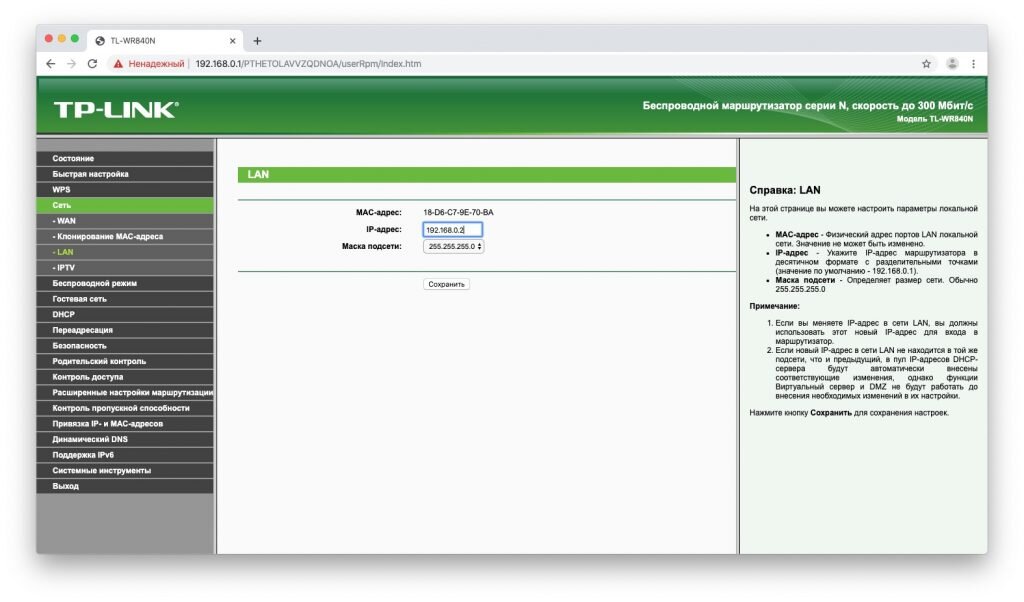This screenshot has width=1024, height=602.
Task: Click the Сохранить button
Action: (446, 284)
